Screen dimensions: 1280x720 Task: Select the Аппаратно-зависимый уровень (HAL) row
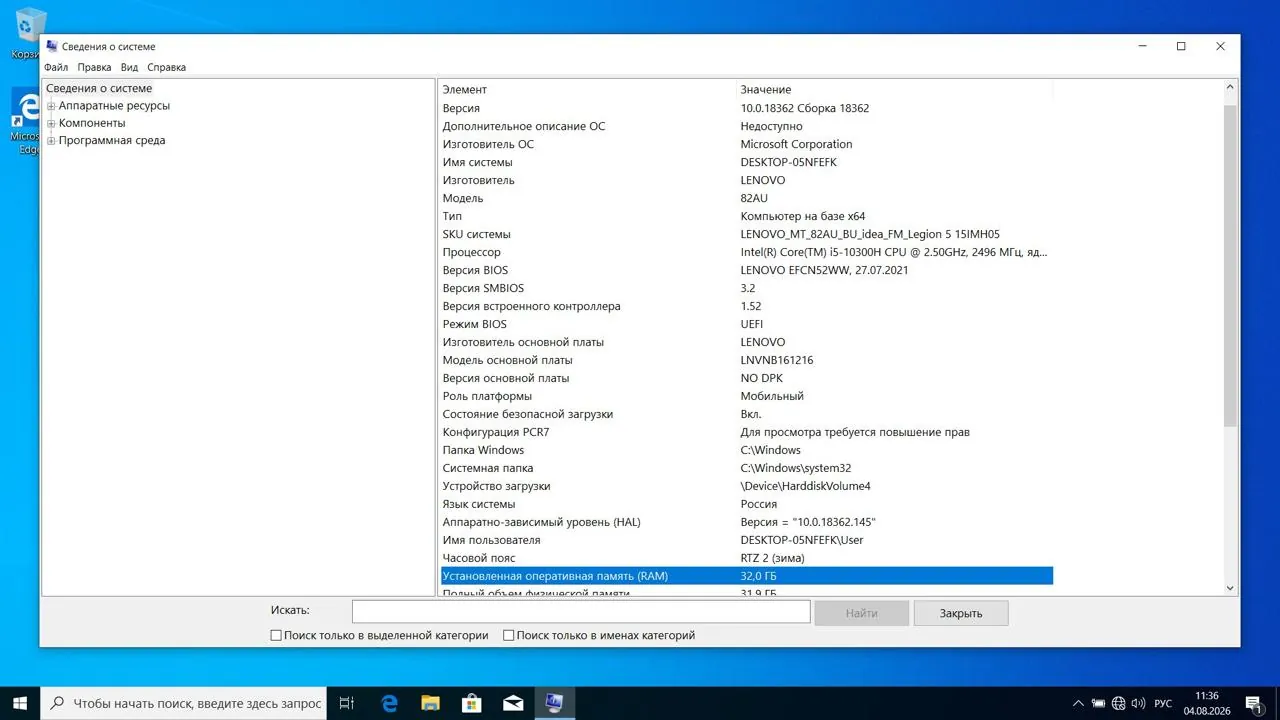[747, 522]
